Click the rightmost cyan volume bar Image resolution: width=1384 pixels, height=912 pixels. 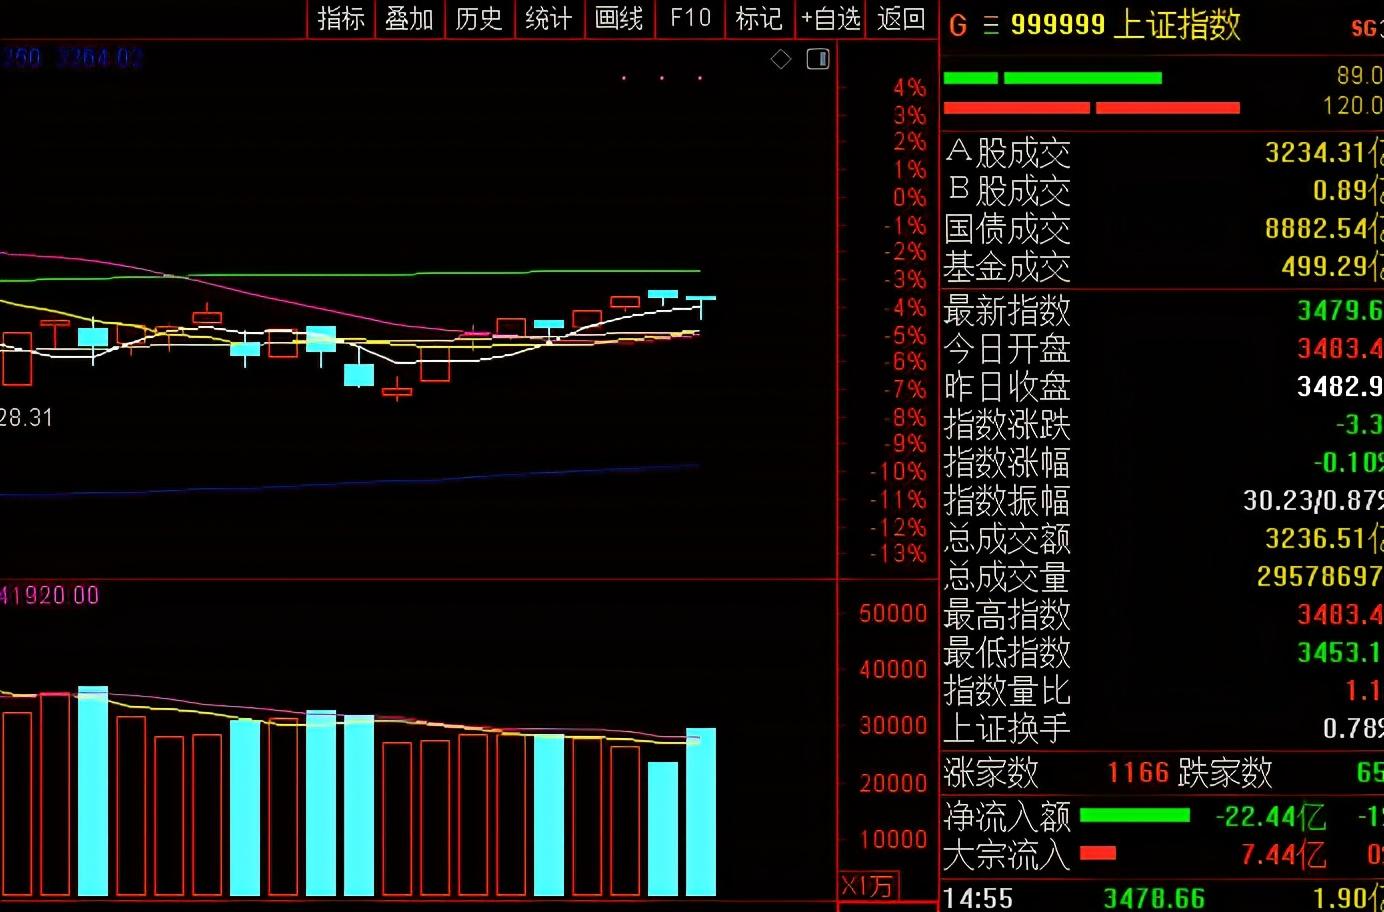click(x=701, y=812)
